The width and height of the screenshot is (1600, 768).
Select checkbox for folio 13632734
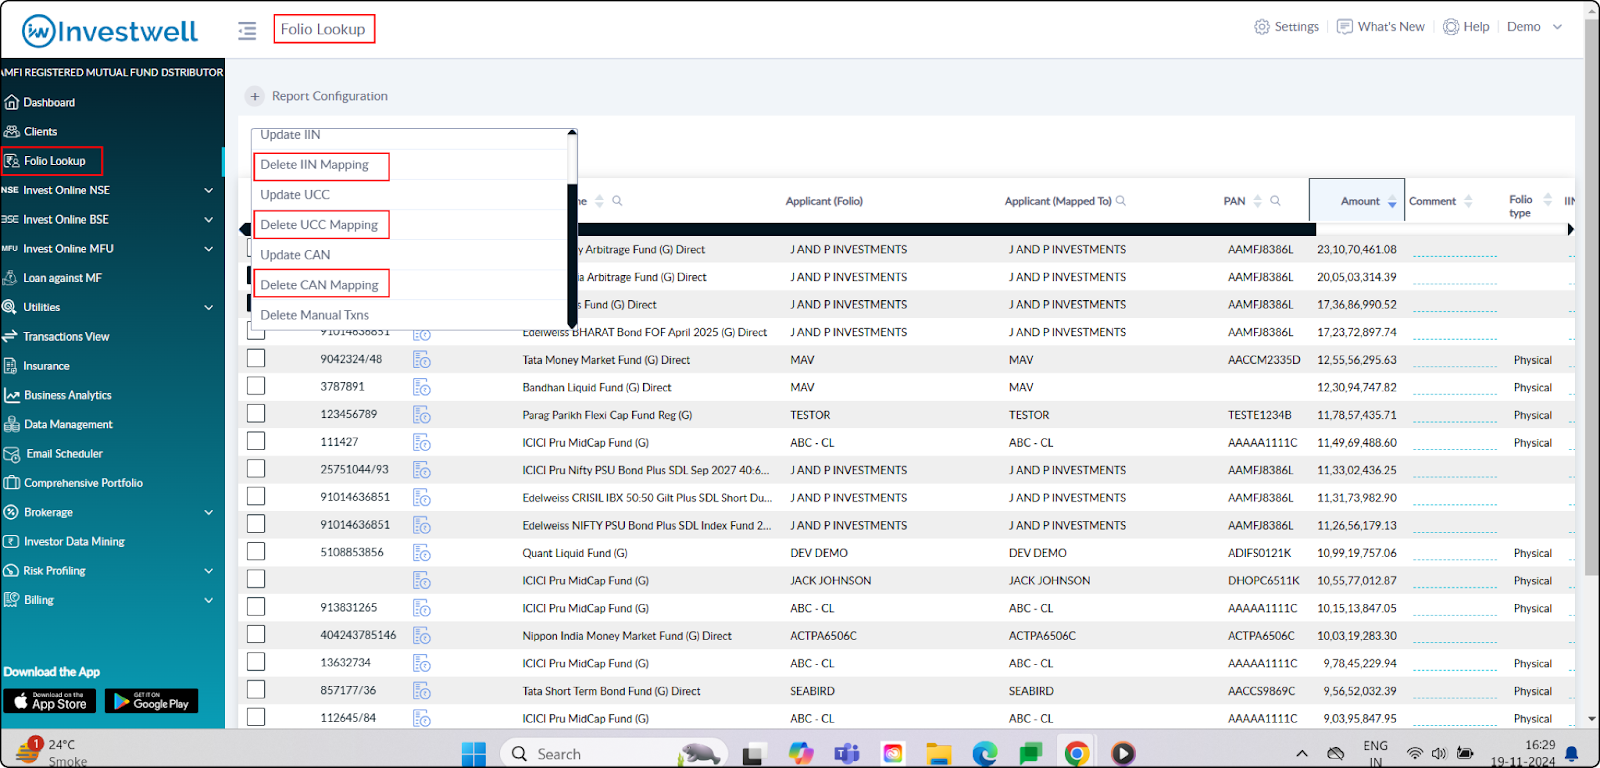coord(256,661)
